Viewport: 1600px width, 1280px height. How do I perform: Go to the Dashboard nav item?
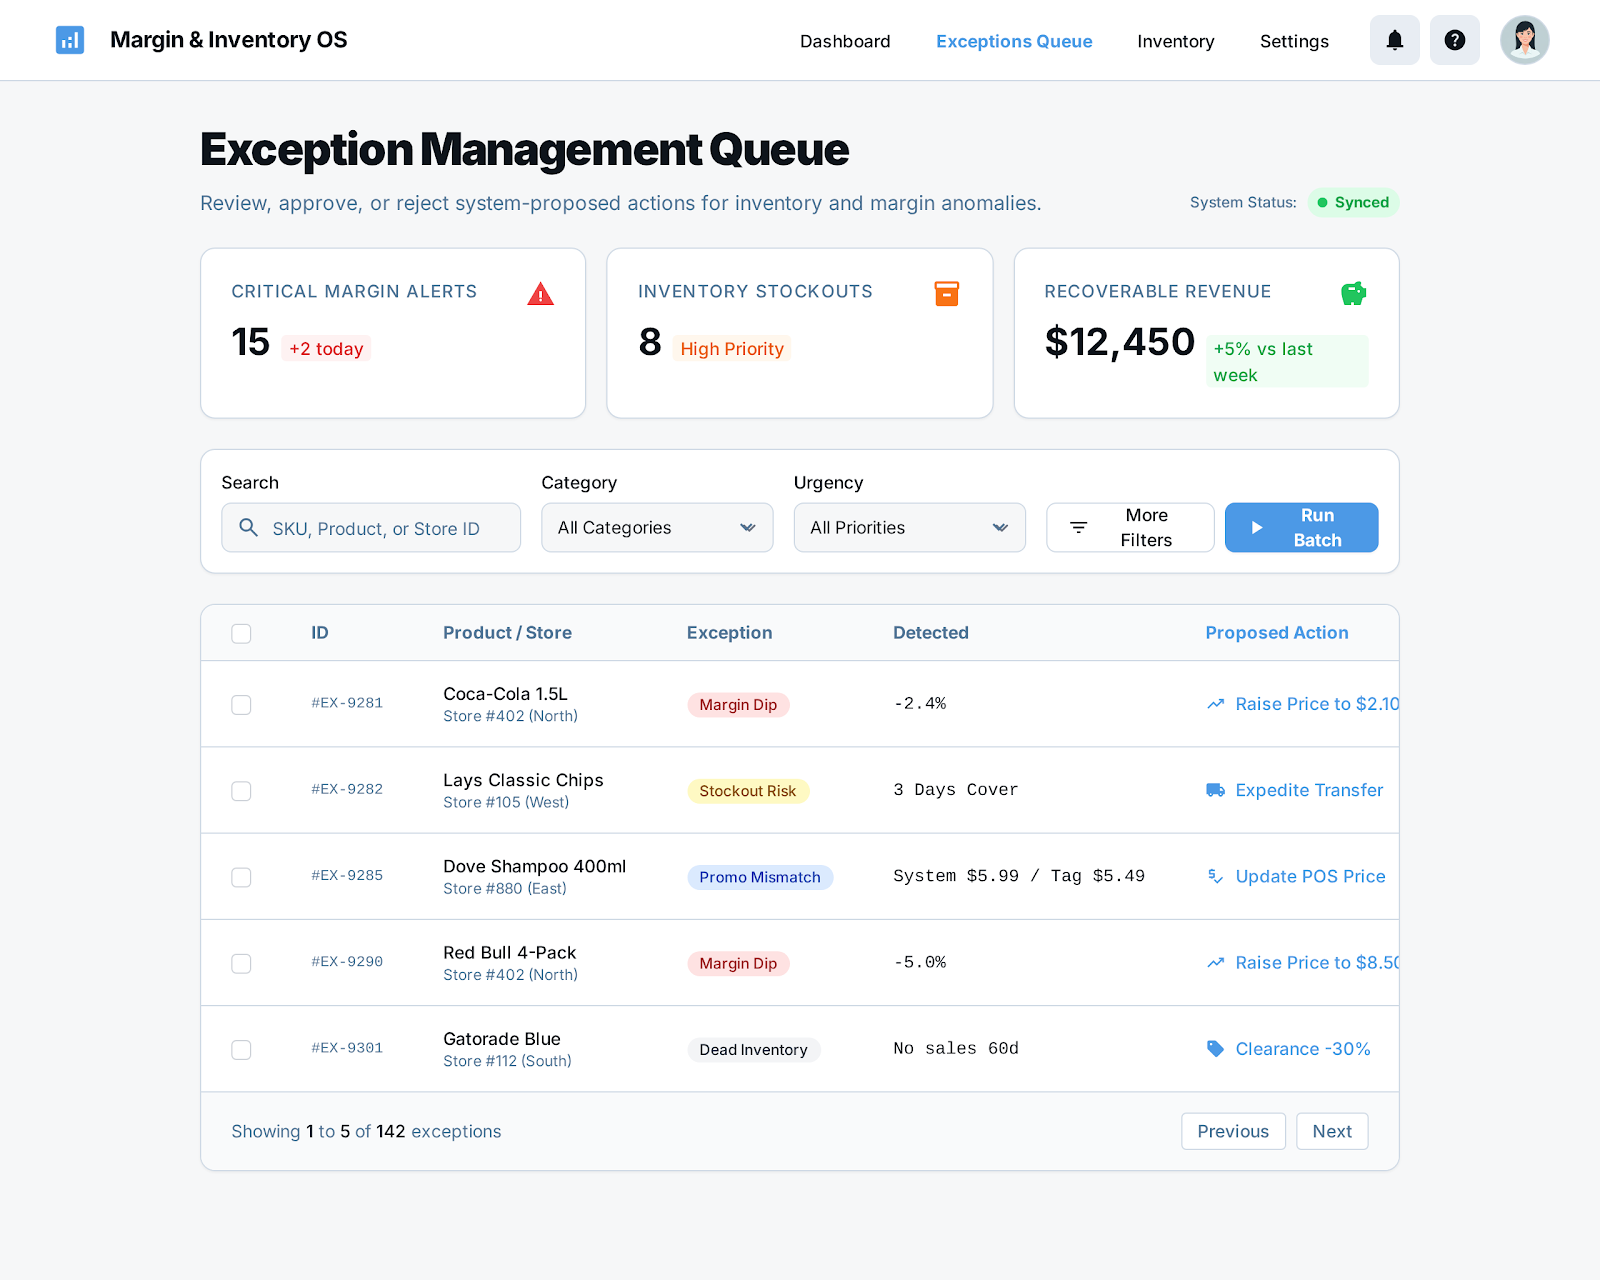tap(845, 41)
